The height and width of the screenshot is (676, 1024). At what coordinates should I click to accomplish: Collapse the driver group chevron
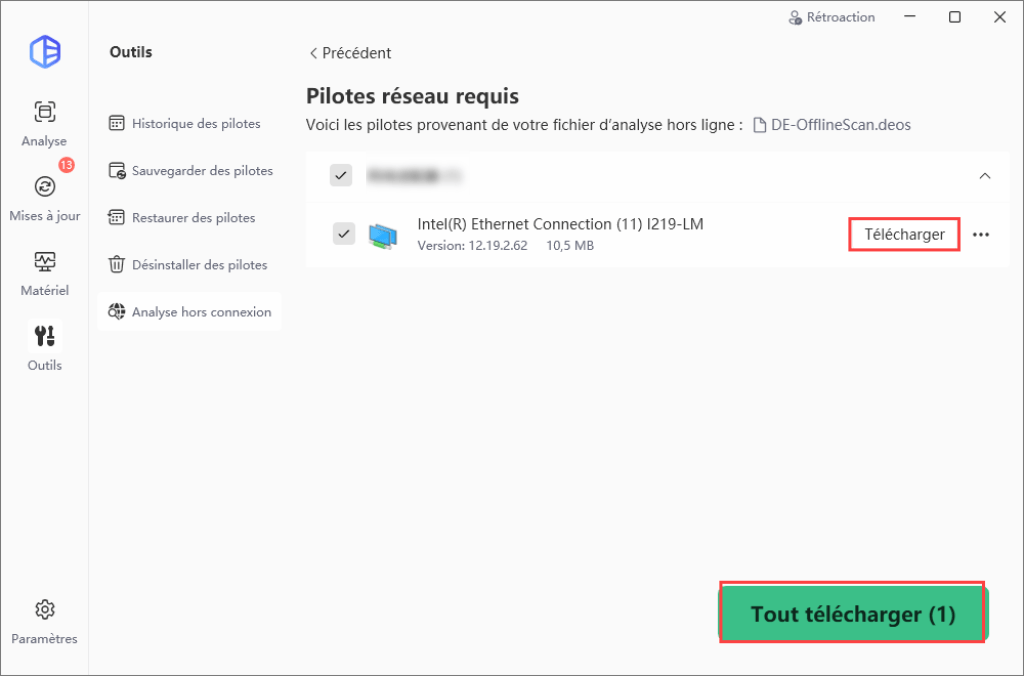coord(985,176)
